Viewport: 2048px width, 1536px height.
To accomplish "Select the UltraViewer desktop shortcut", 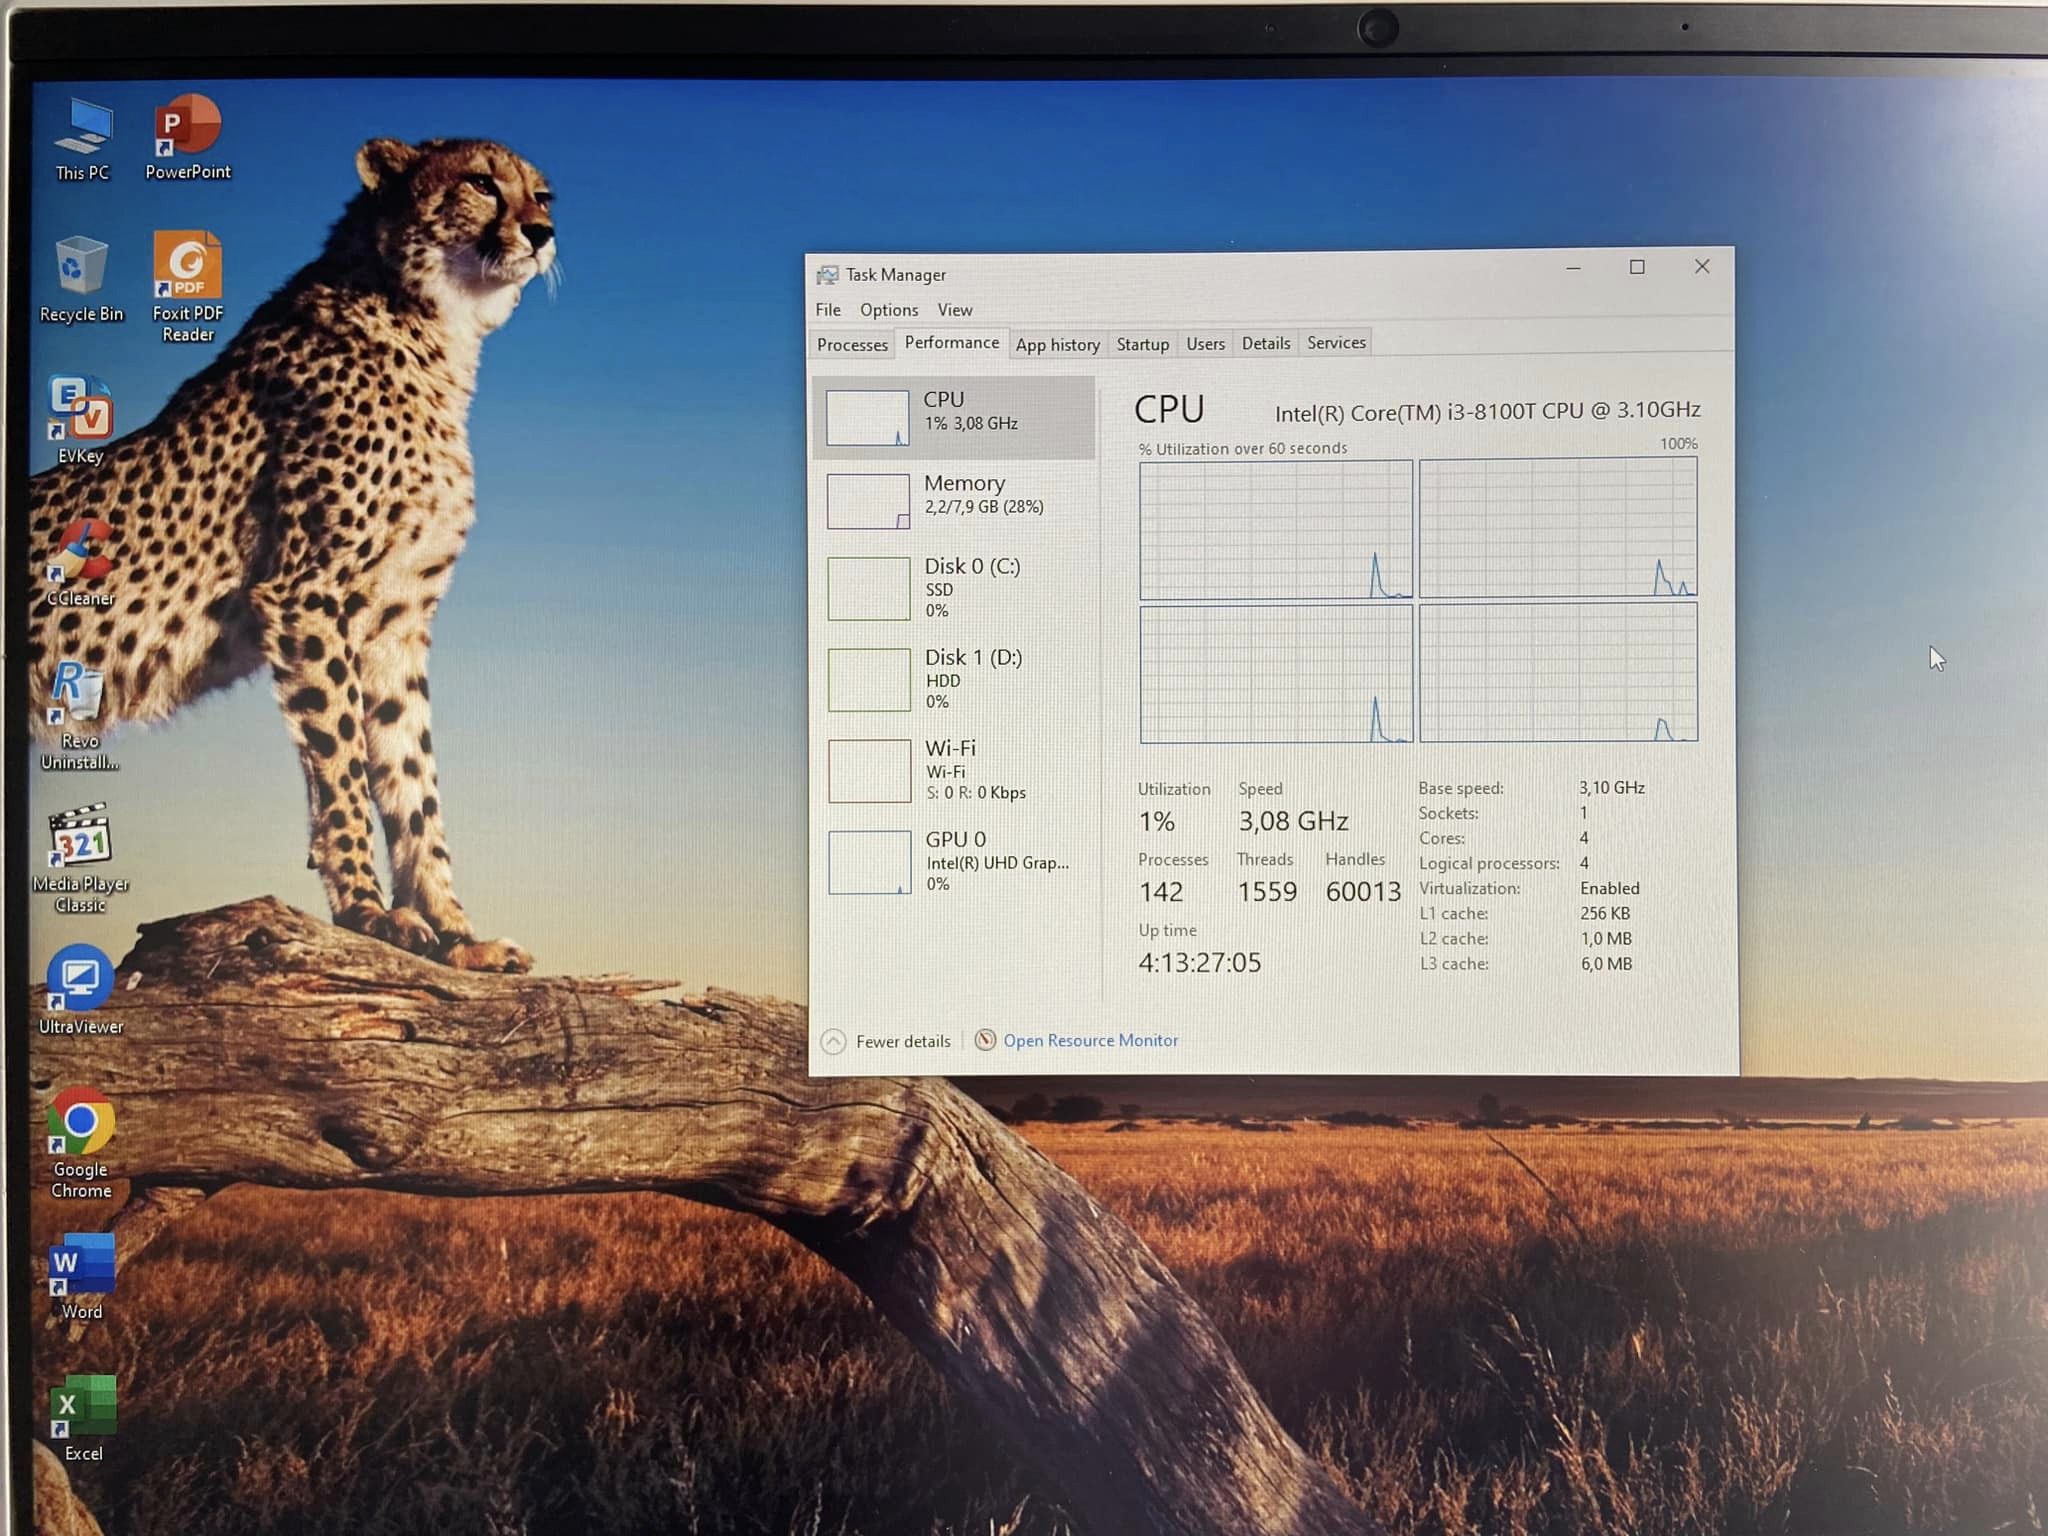I will tap(80, 990).
